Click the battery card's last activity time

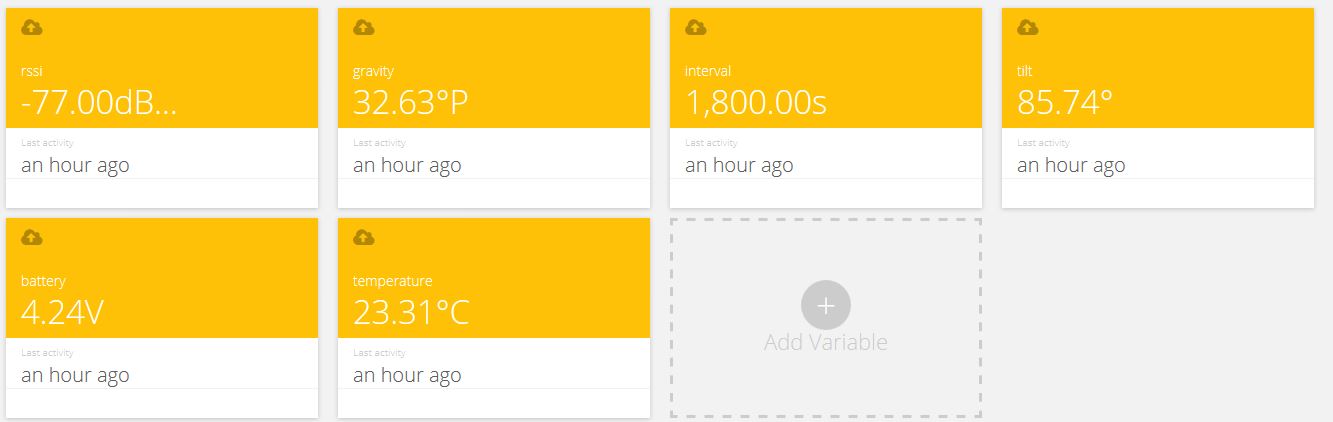tap(75, 376)
